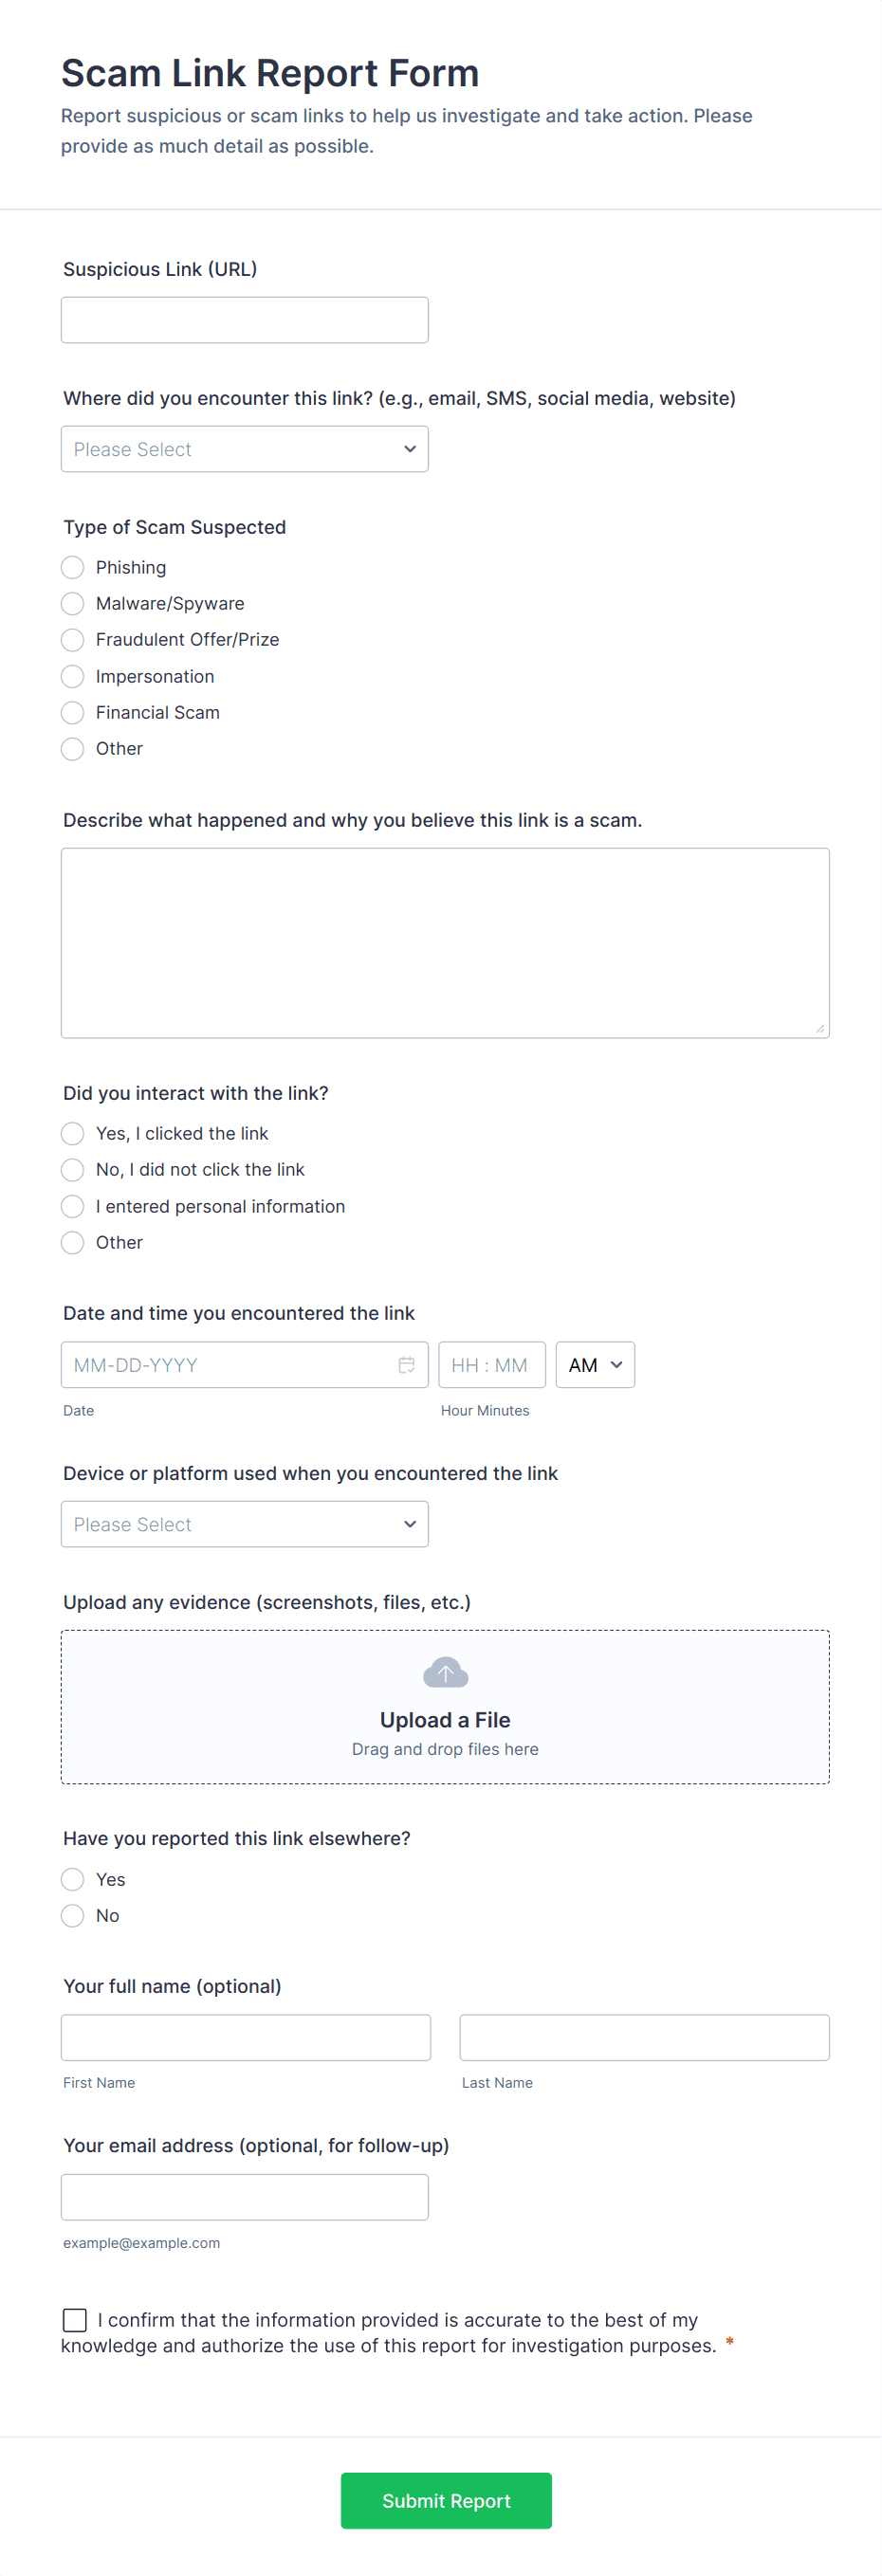
Task: Focus the Suspicious Link URL field
Action: [244, 320]
